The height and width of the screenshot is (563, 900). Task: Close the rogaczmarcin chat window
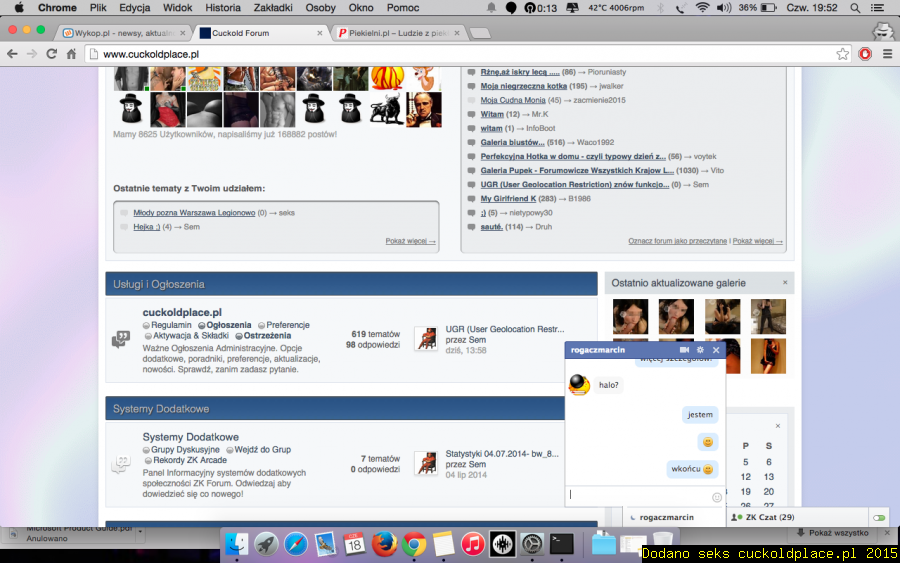click(x=716, y=350)
